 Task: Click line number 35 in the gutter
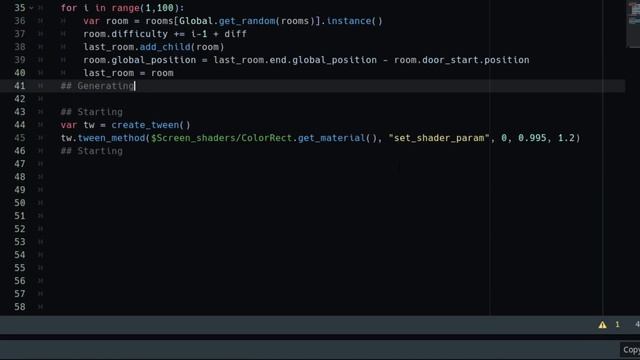20,8
